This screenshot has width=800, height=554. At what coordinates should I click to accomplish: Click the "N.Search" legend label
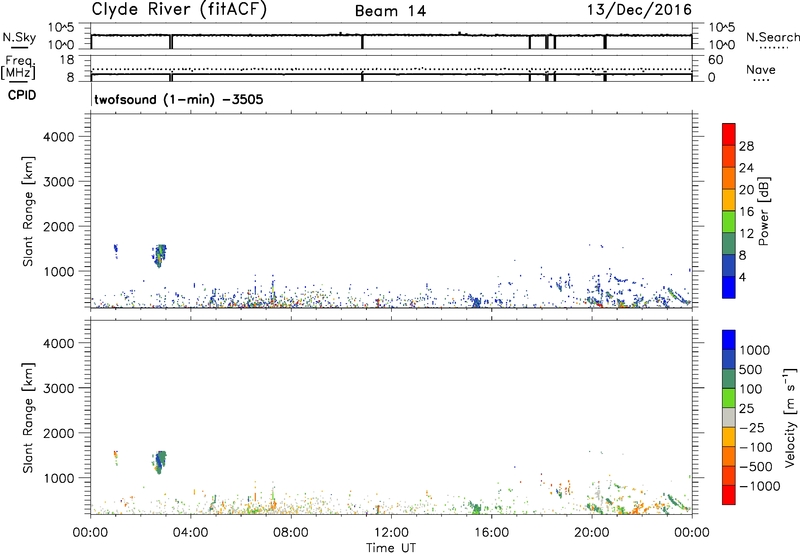click(x=772, y=37)
